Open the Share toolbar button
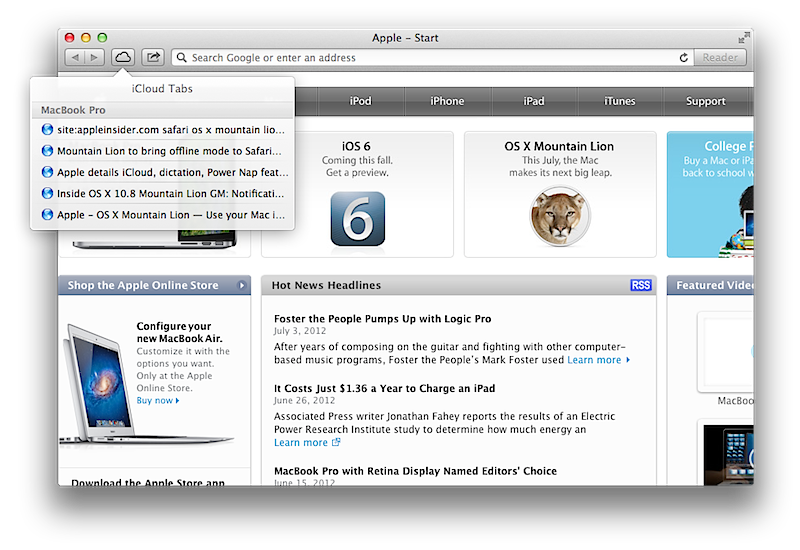The width and height of the screenshot is (800, 550). [x=153, y=57]
